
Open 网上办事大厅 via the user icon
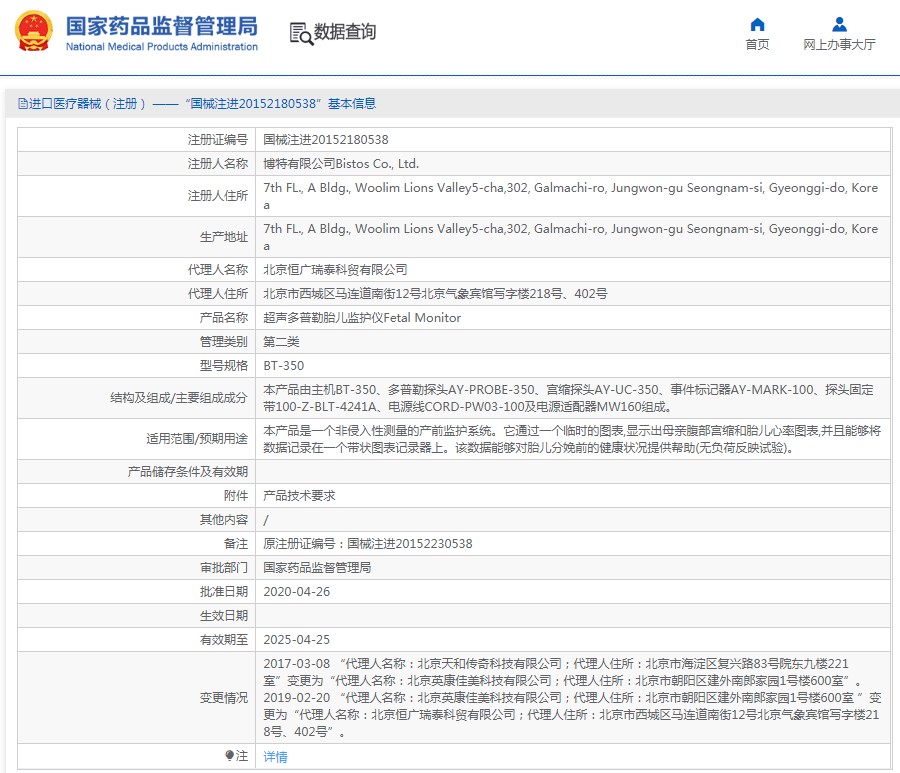point(839,24)
